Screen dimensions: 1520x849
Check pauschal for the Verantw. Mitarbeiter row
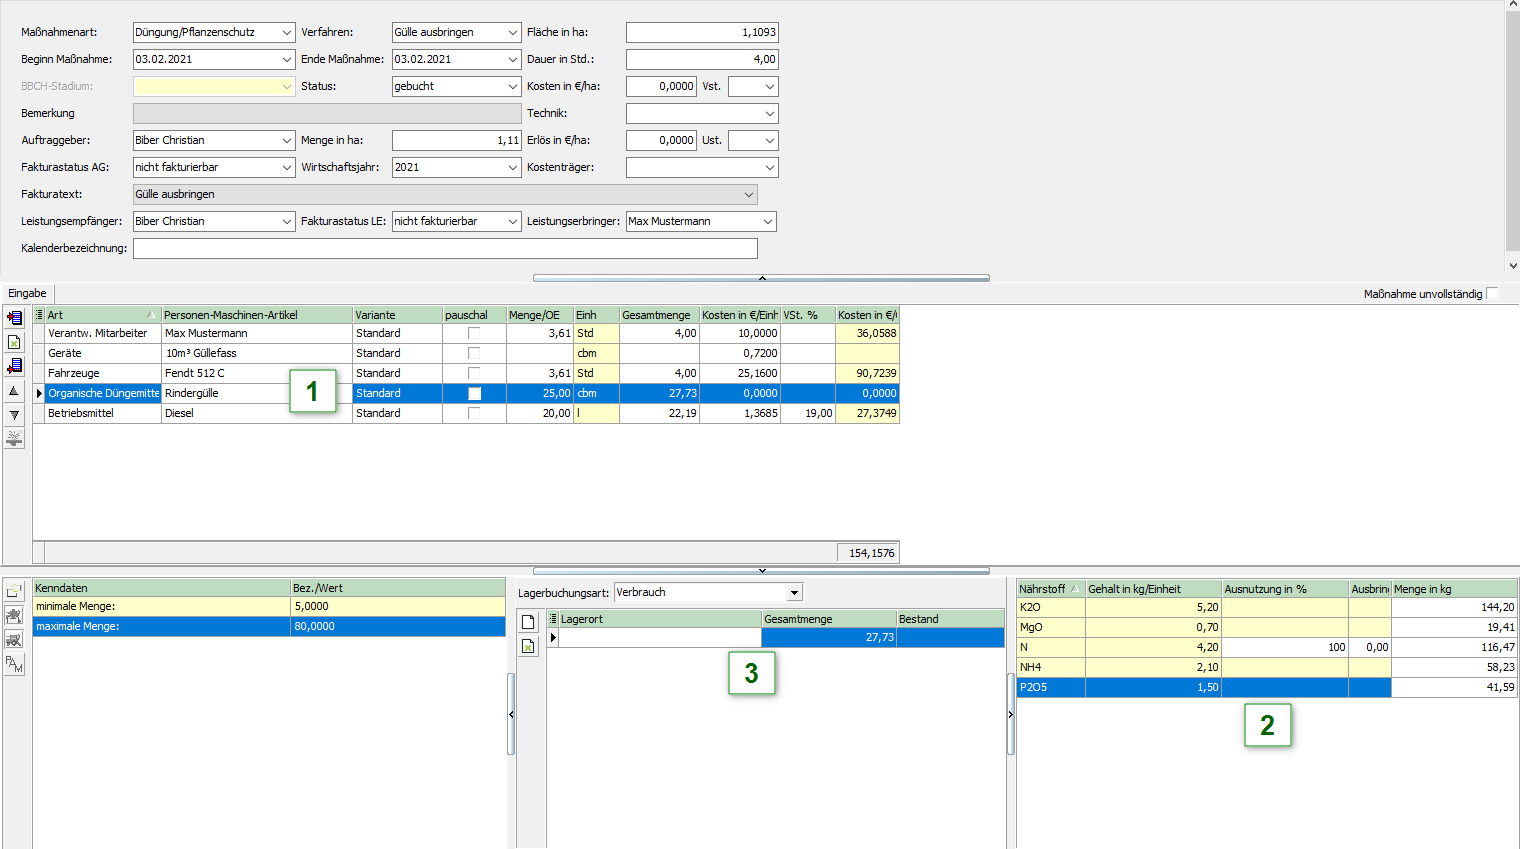474,333
